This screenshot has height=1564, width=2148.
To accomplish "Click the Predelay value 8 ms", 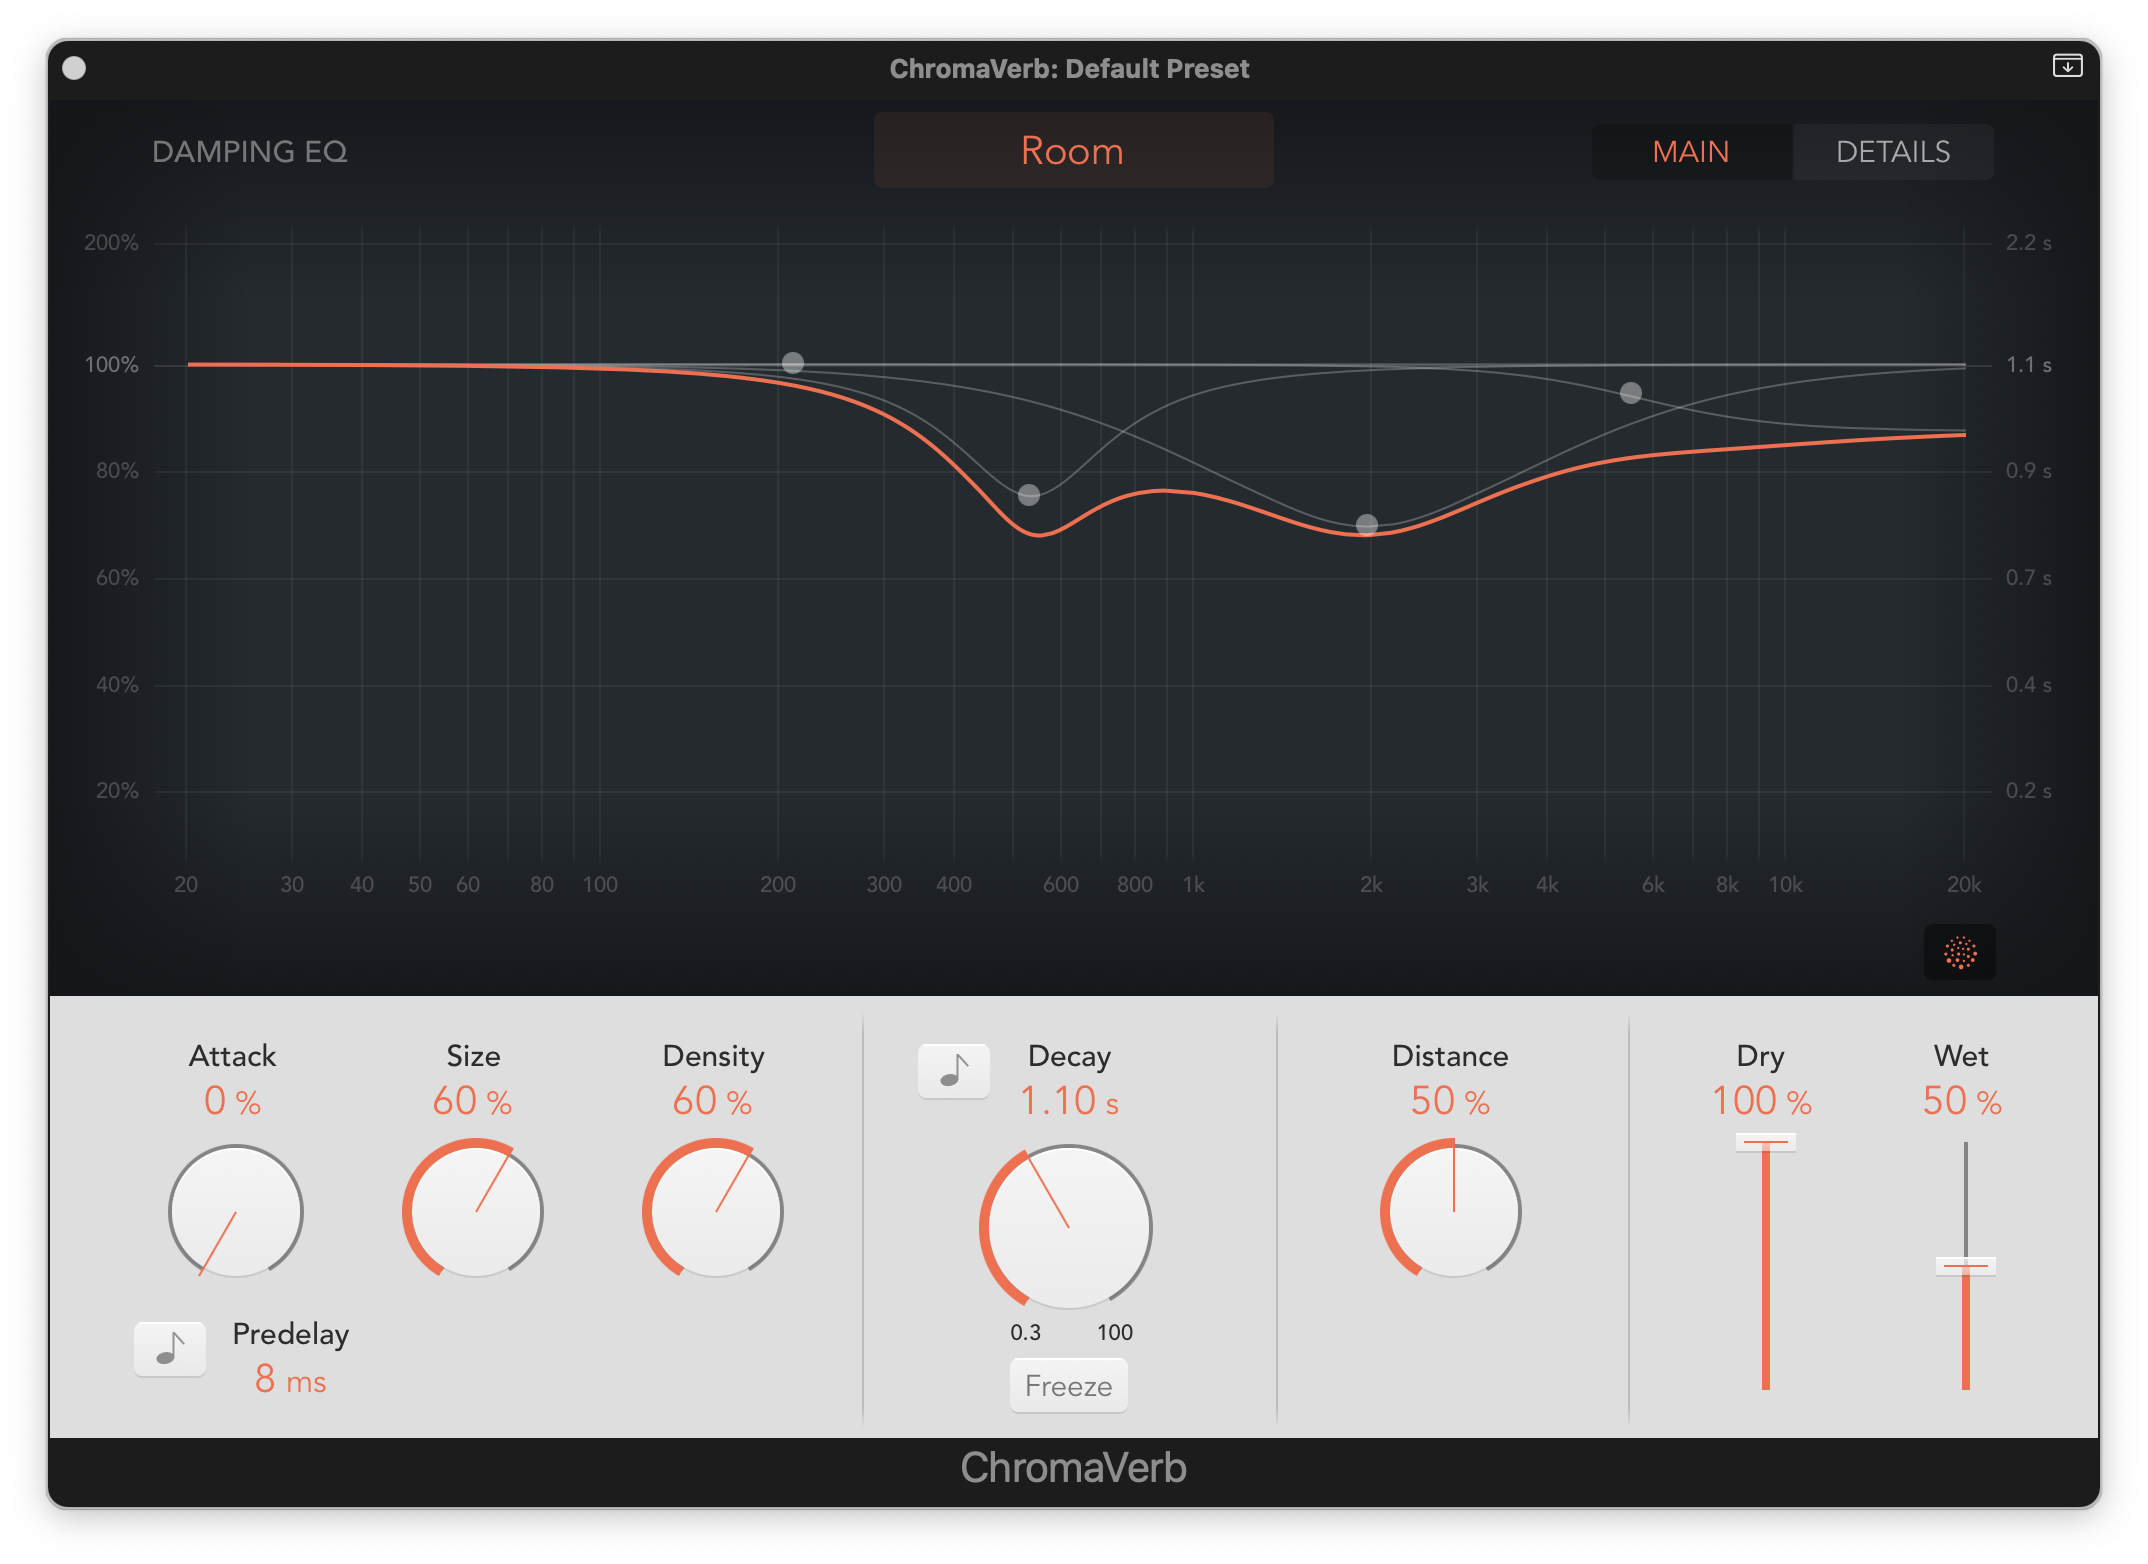I will 291,1380.
